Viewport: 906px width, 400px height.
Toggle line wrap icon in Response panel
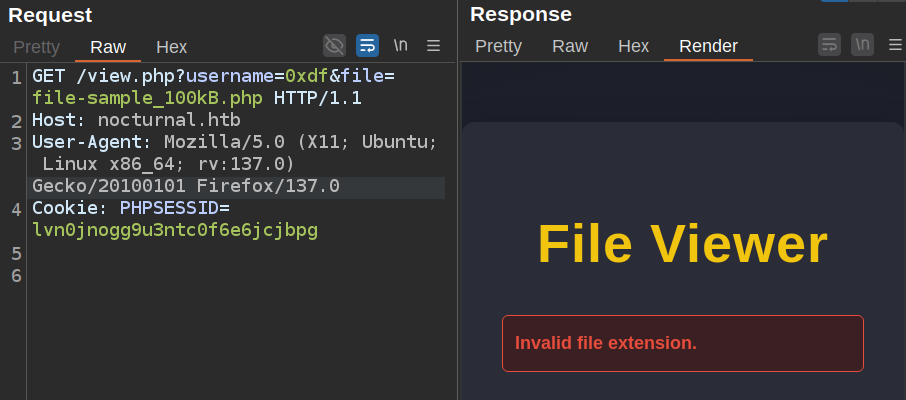[x=829, y=45]
